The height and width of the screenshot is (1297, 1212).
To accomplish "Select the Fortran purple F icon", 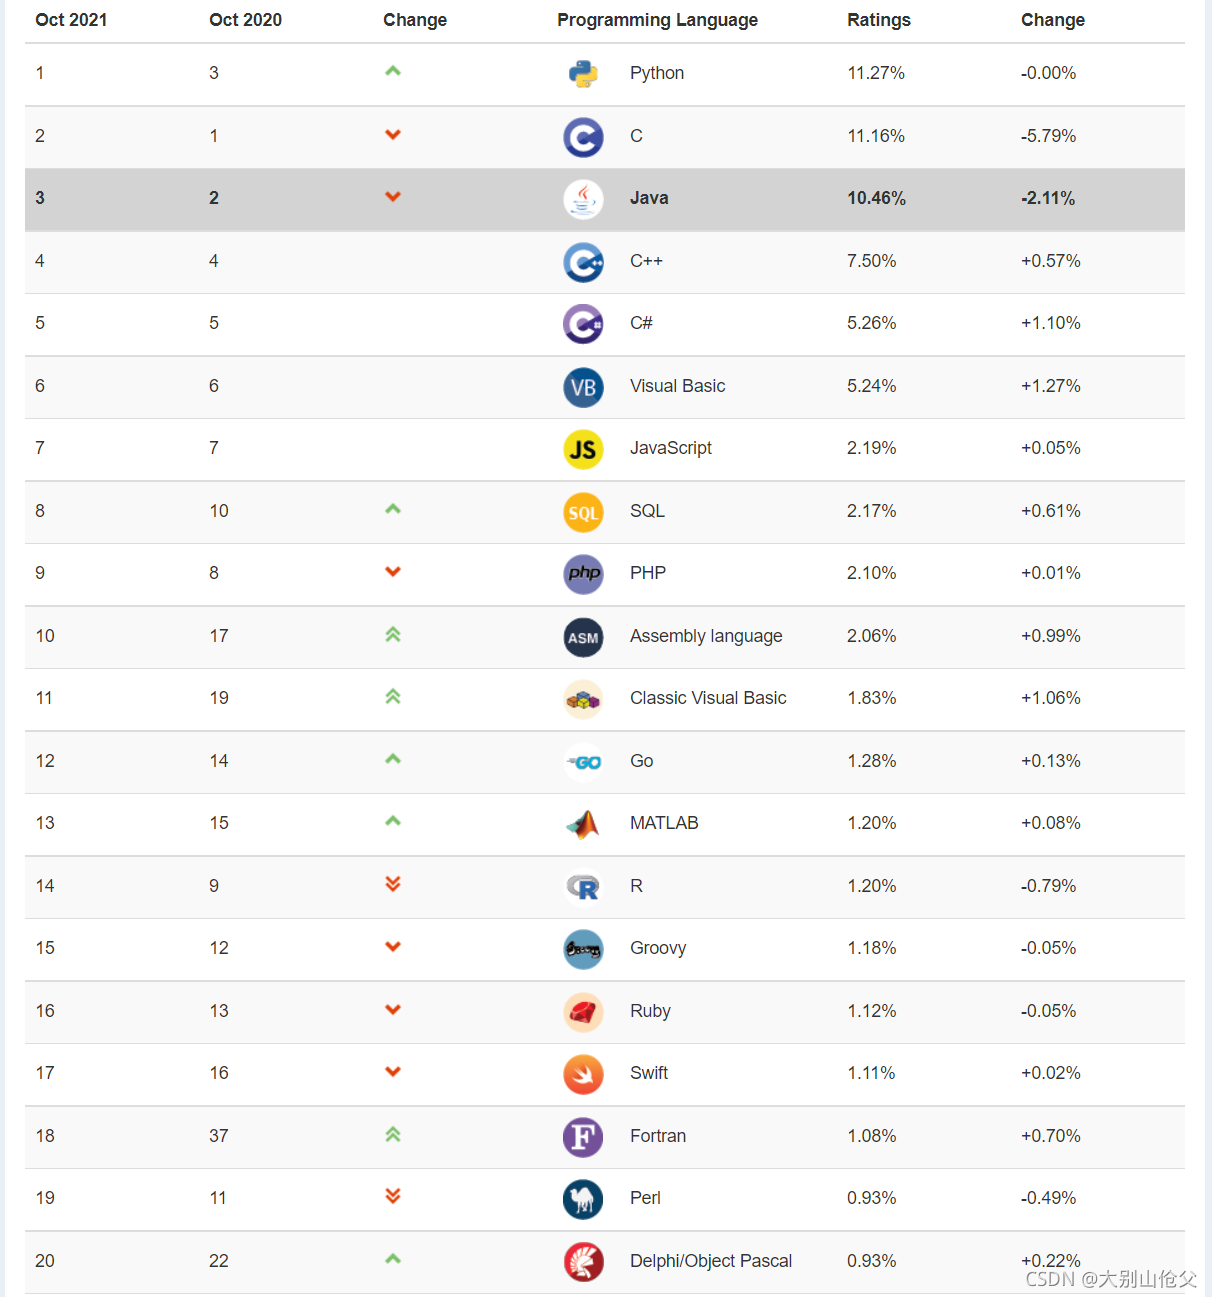I will click(583, 1137).
